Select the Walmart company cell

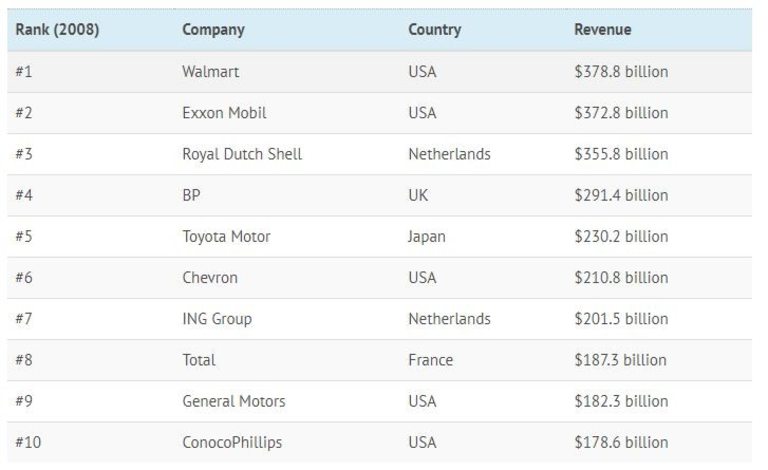click(x=210, y=72)
